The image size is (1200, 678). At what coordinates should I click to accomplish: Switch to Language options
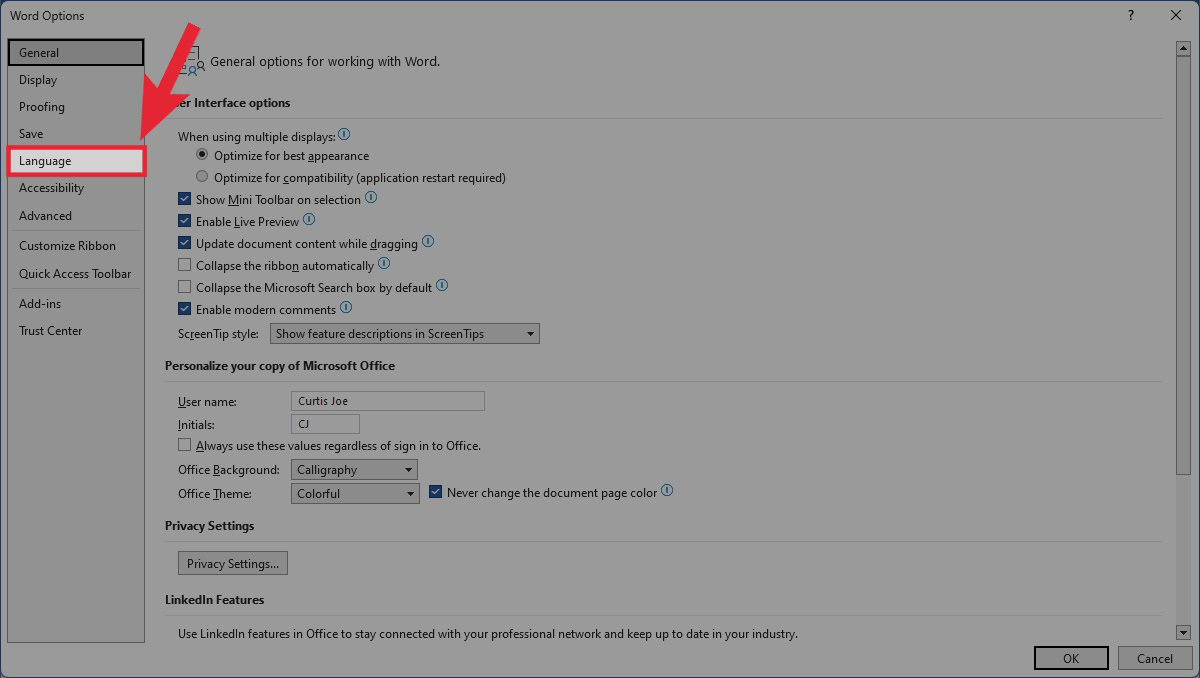pyautogui.click(x=76, y=161)
